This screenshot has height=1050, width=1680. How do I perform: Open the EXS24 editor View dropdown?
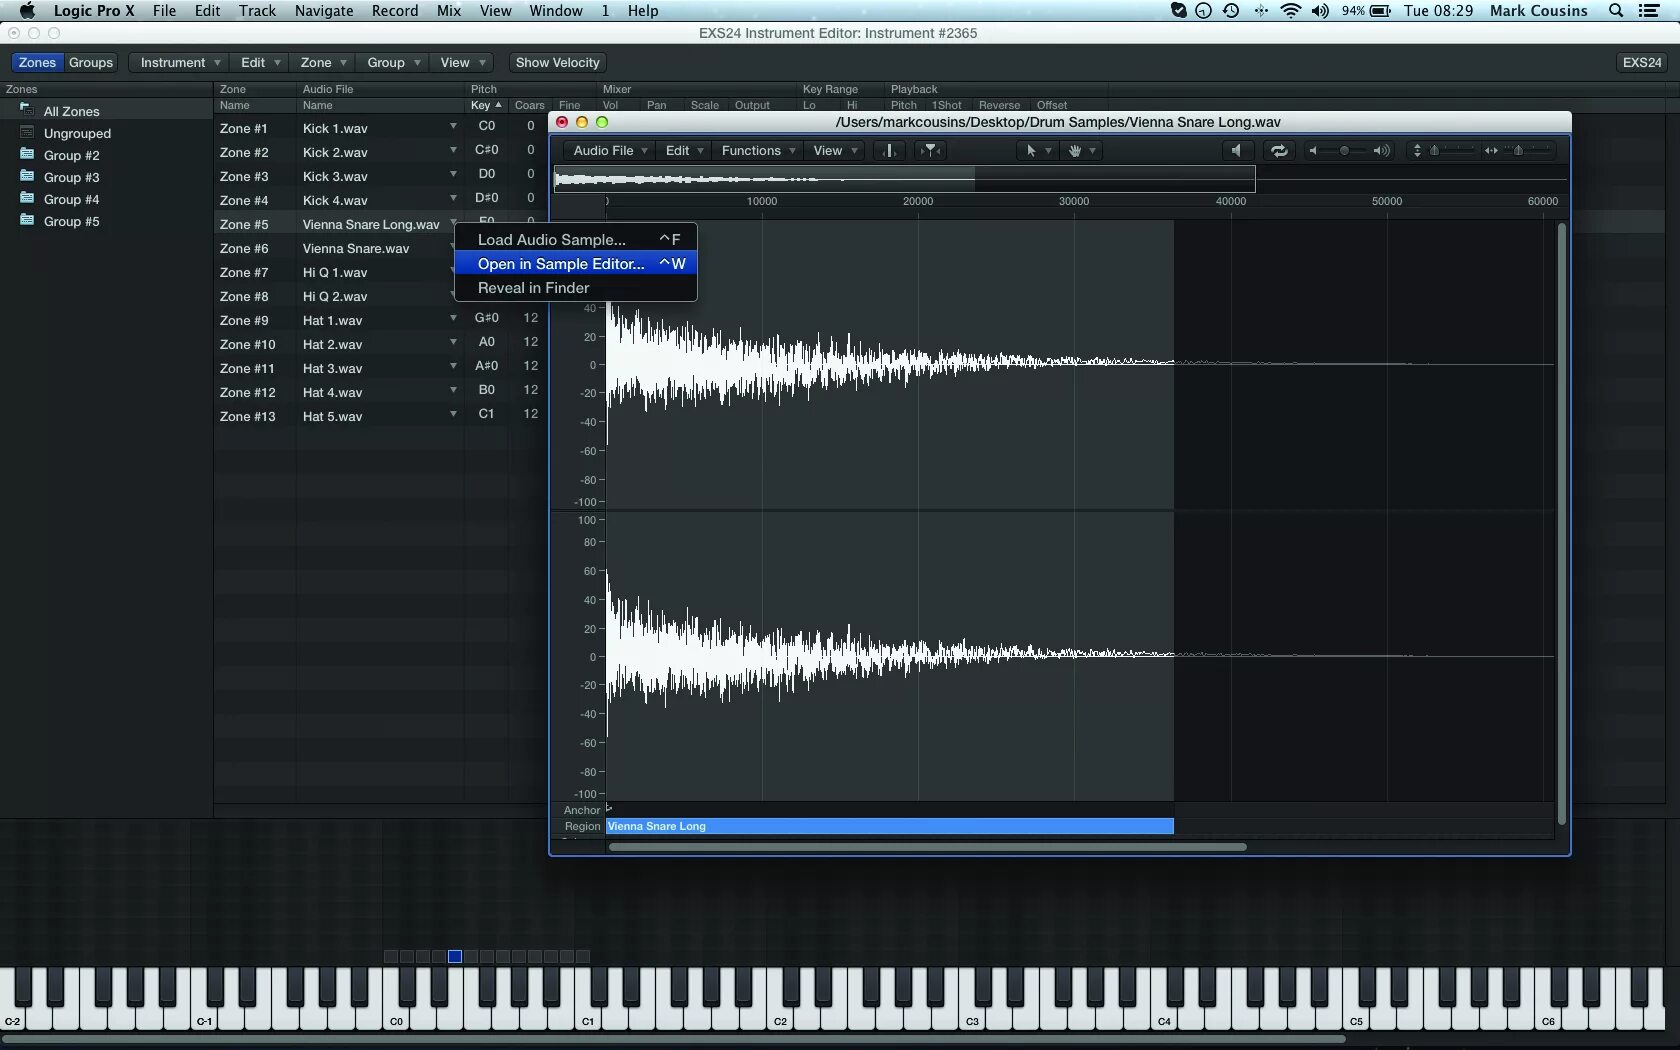tap(463, 62)
